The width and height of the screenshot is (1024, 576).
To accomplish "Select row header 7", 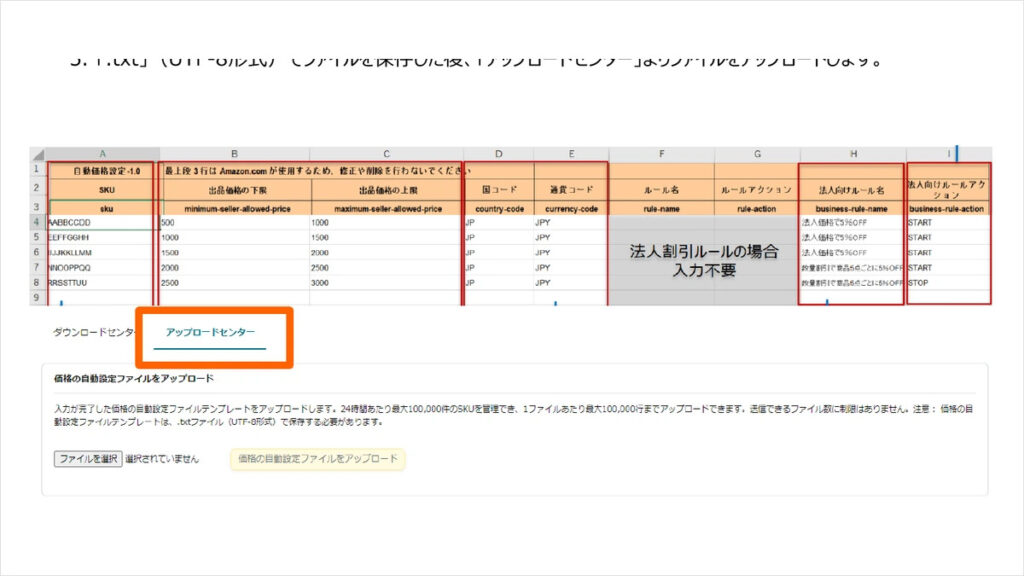I will (x=37, y=268).
